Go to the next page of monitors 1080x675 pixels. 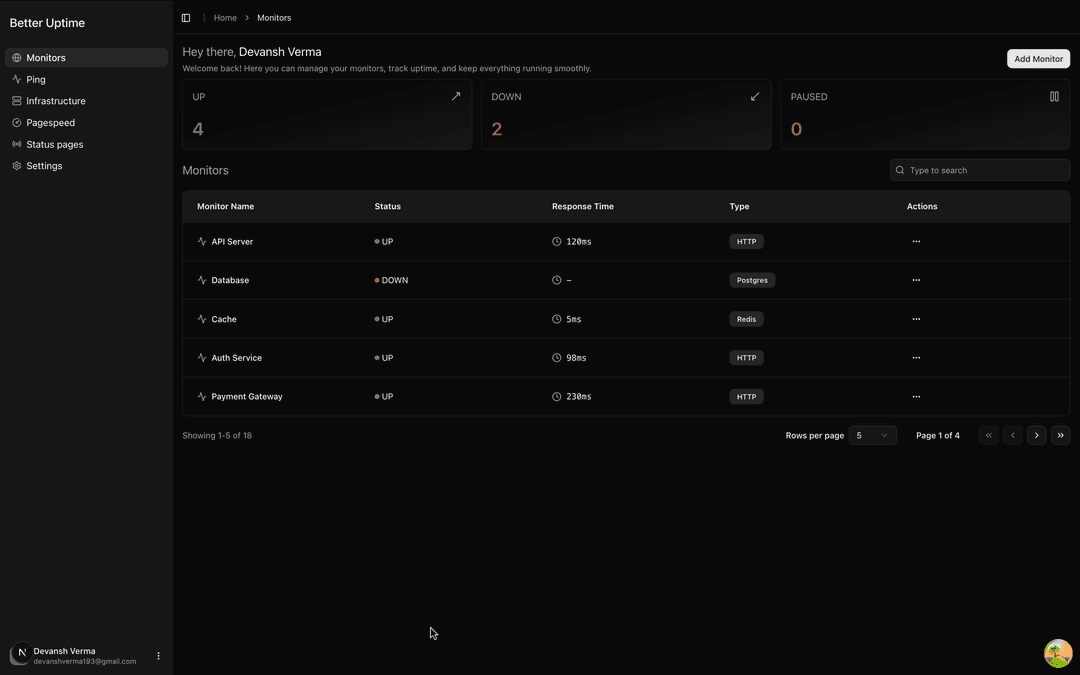1036,435
